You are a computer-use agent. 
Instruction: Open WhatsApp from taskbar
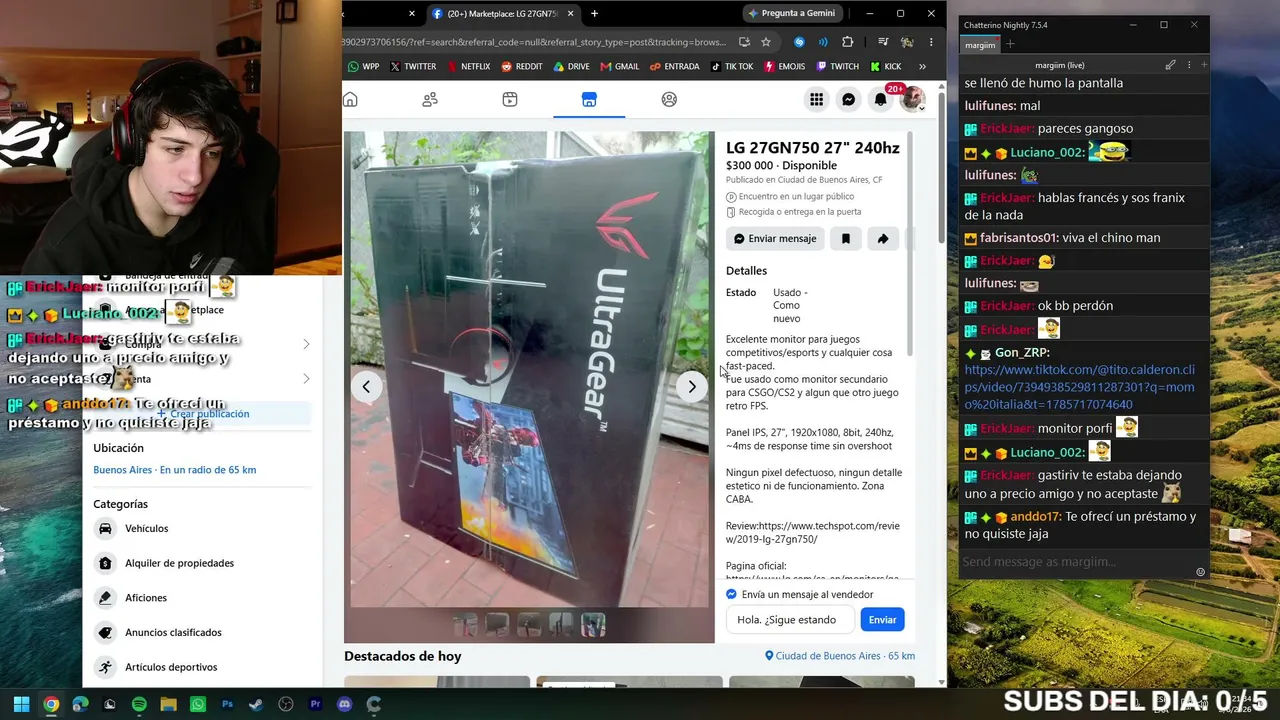click(x=198, y=704)
